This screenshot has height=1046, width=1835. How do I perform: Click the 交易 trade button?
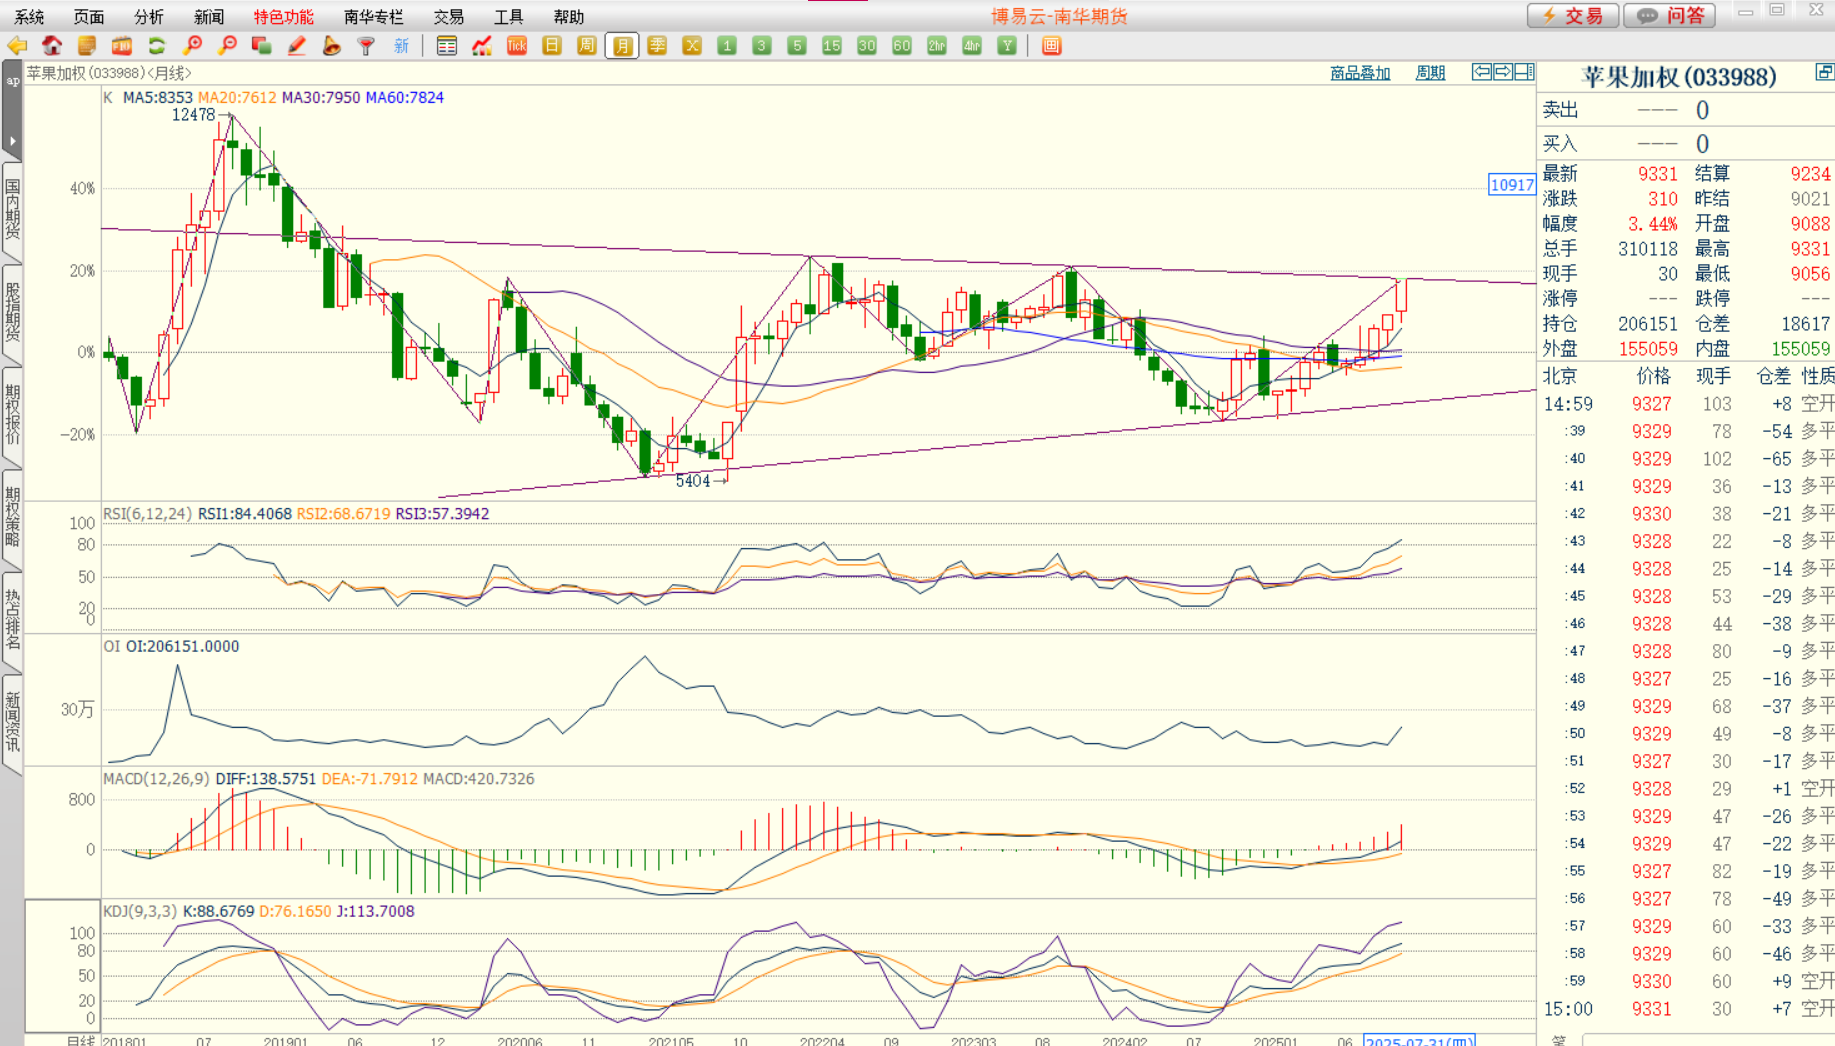coord(1573,16)
